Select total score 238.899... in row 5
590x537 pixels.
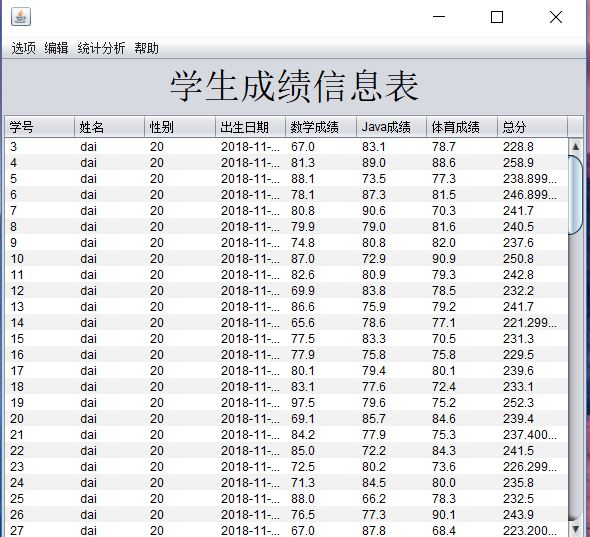click(532, 179)
